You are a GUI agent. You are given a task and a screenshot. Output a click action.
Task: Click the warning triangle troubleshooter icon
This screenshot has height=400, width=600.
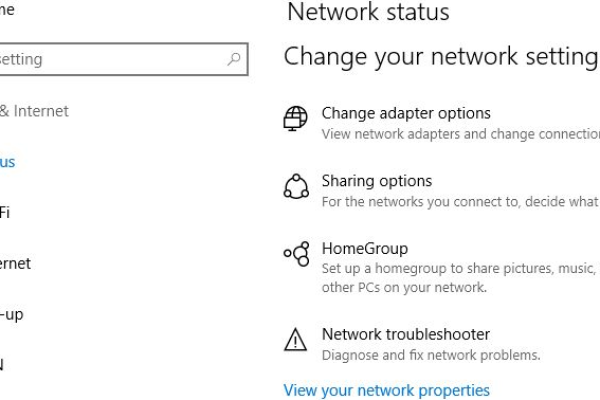[x=295, y=340]
